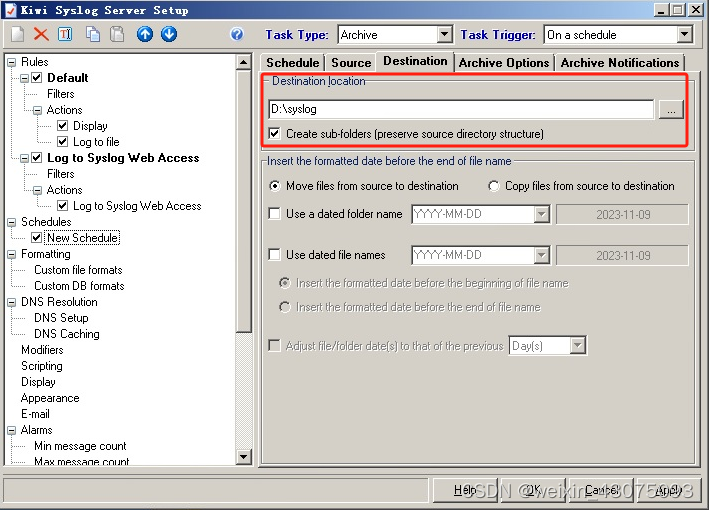
Task: Open the Task Trigger dropdown
Action: (x=685, y=34)
